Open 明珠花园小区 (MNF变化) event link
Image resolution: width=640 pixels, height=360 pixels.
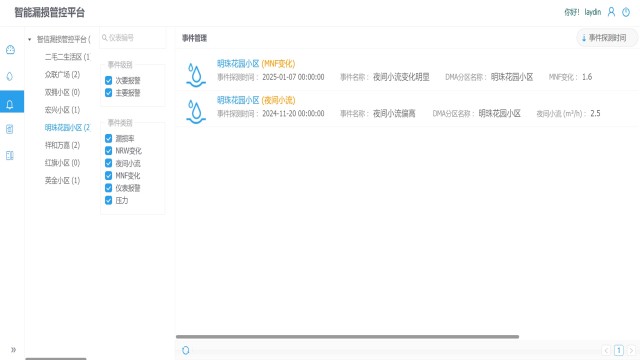[x=256, y=64]
